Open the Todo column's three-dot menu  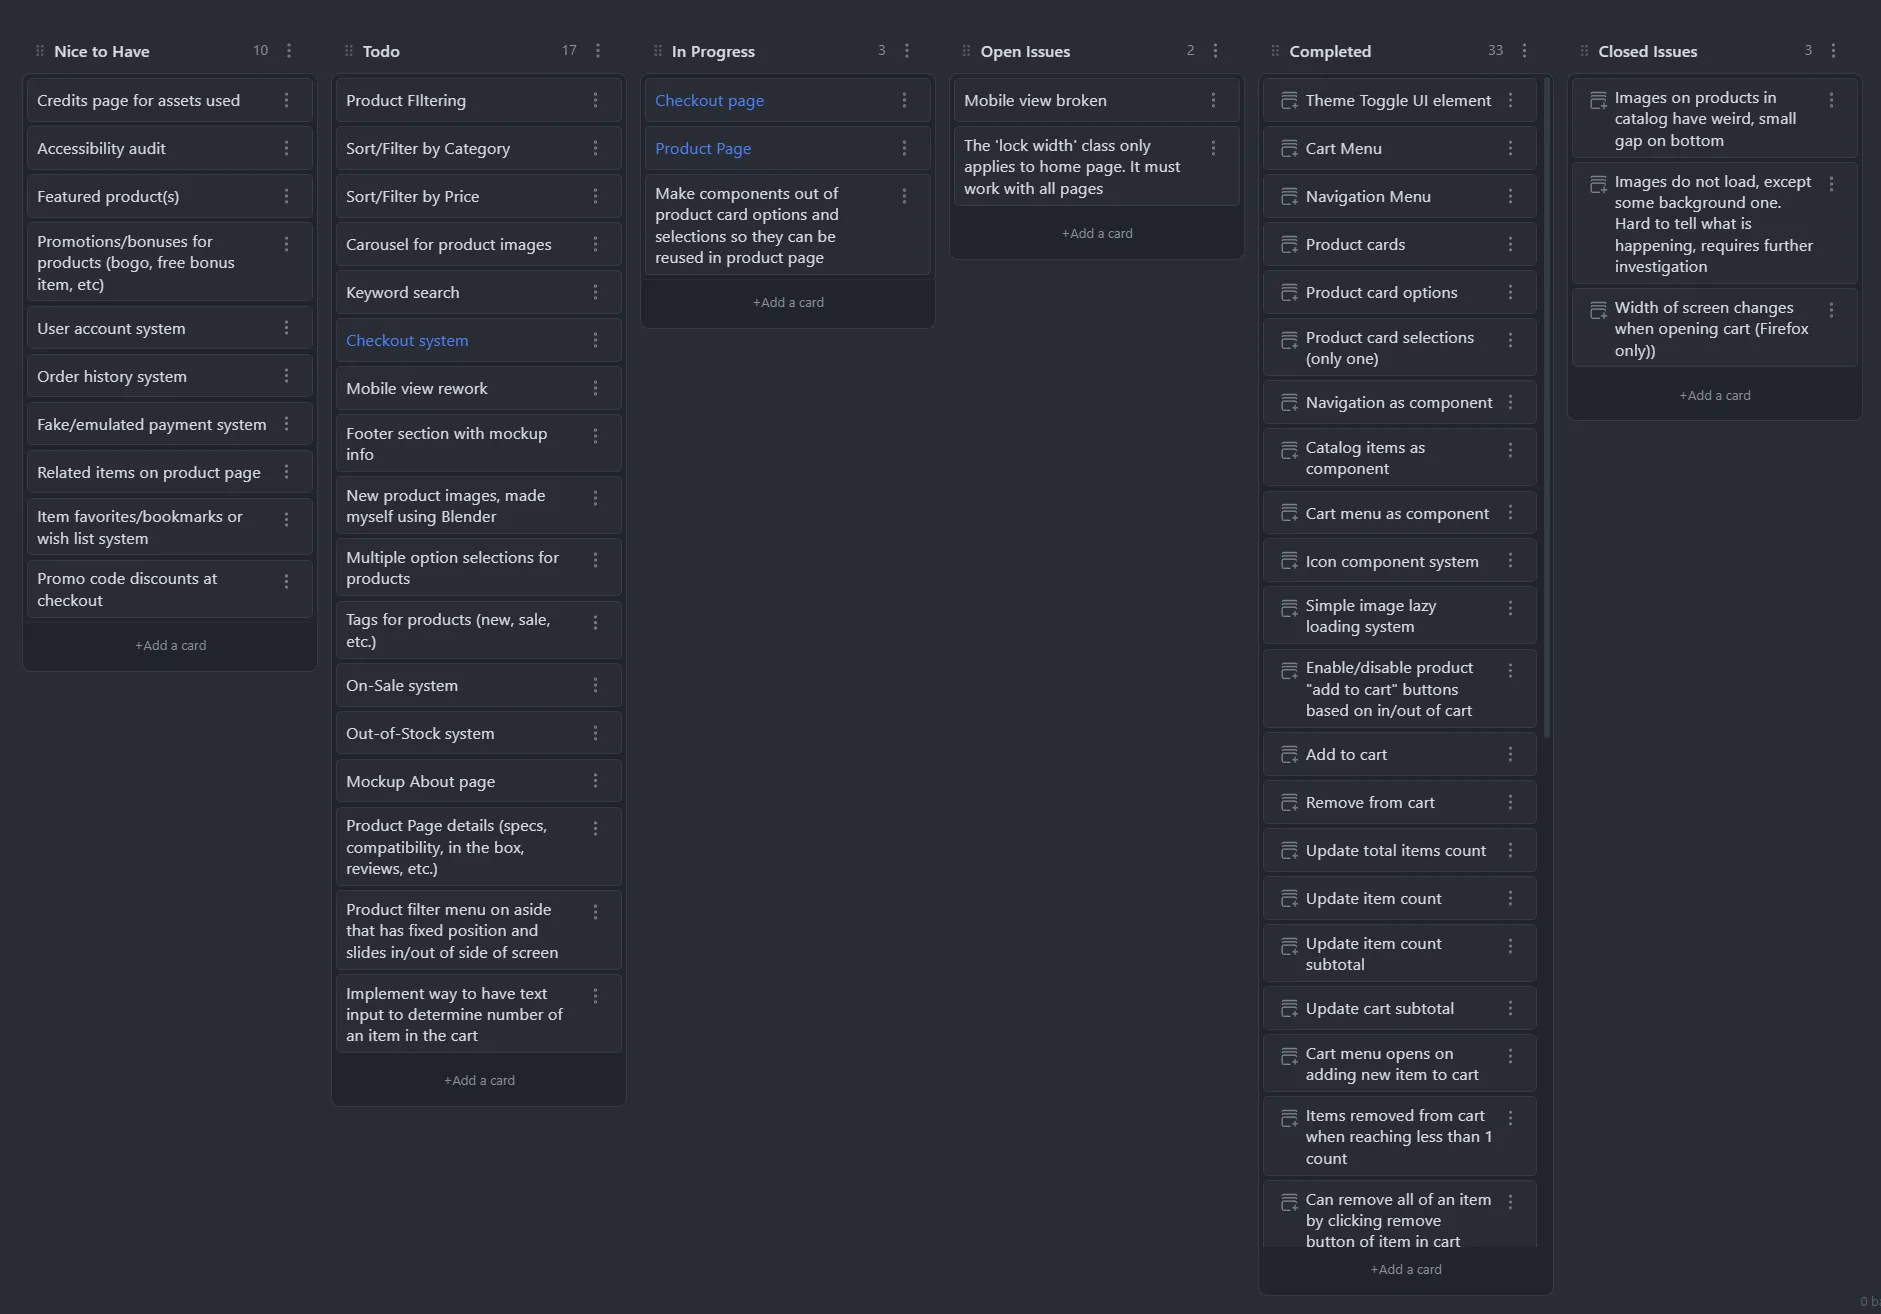pyautogui.click(x=598, y=50)
